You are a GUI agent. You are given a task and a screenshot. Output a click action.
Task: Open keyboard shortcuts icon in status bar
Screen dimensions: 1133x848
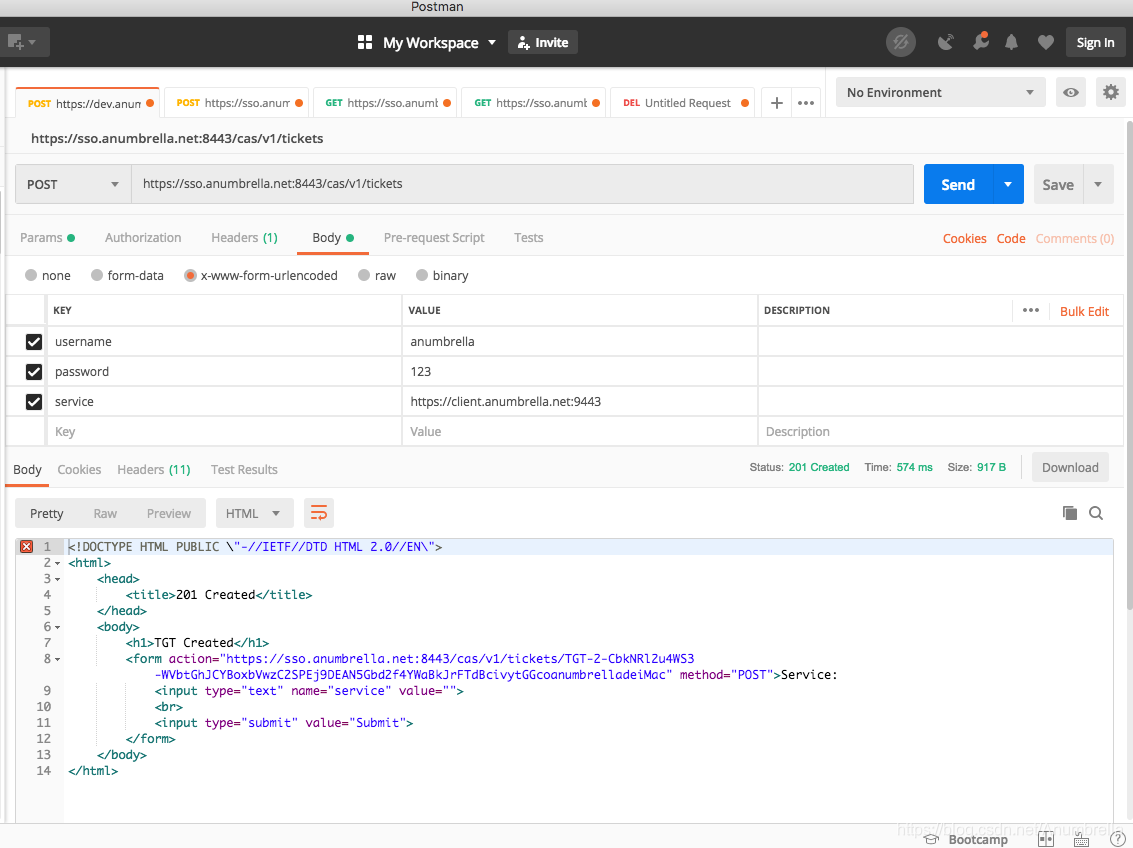[1082, 839]
